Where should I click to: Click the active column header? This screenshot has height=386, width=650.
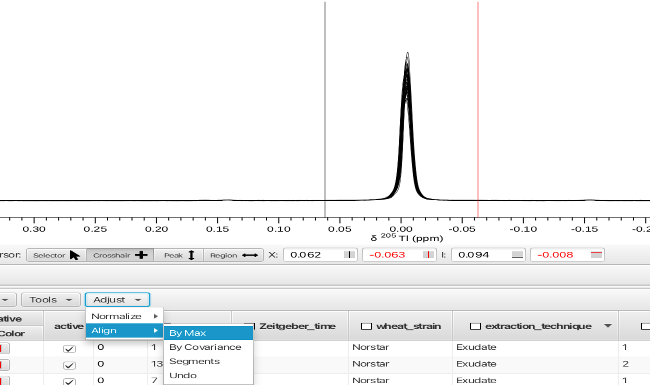tap(68, 326)
